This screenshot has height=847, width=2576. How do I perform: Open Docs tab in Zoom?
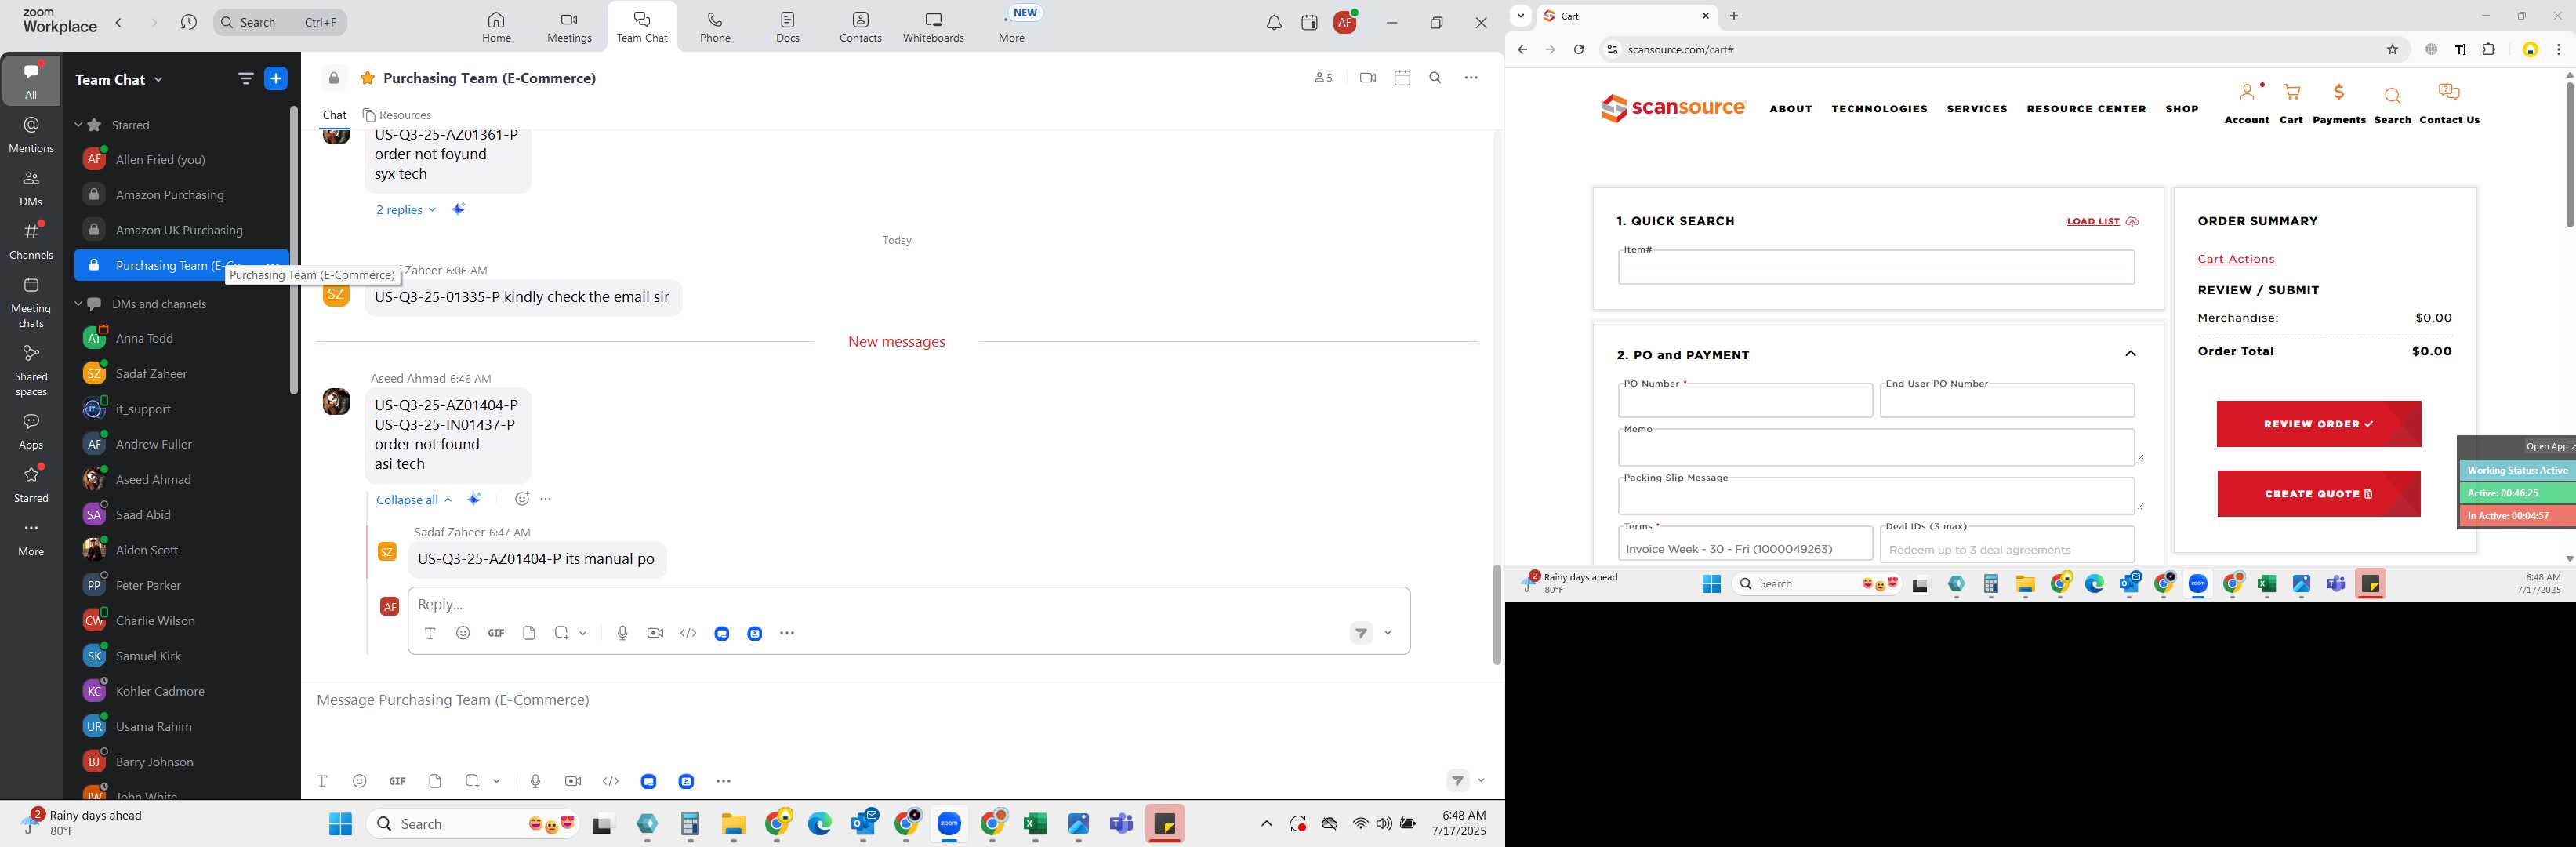pyautogui.click(x=788, y=27)
